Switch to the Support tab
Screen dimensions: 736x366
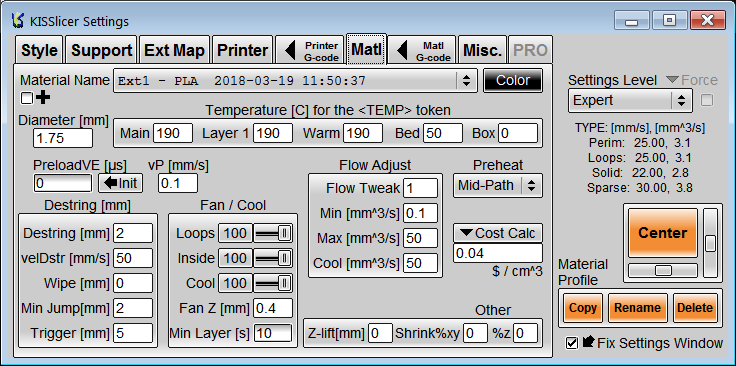point(101,50)
